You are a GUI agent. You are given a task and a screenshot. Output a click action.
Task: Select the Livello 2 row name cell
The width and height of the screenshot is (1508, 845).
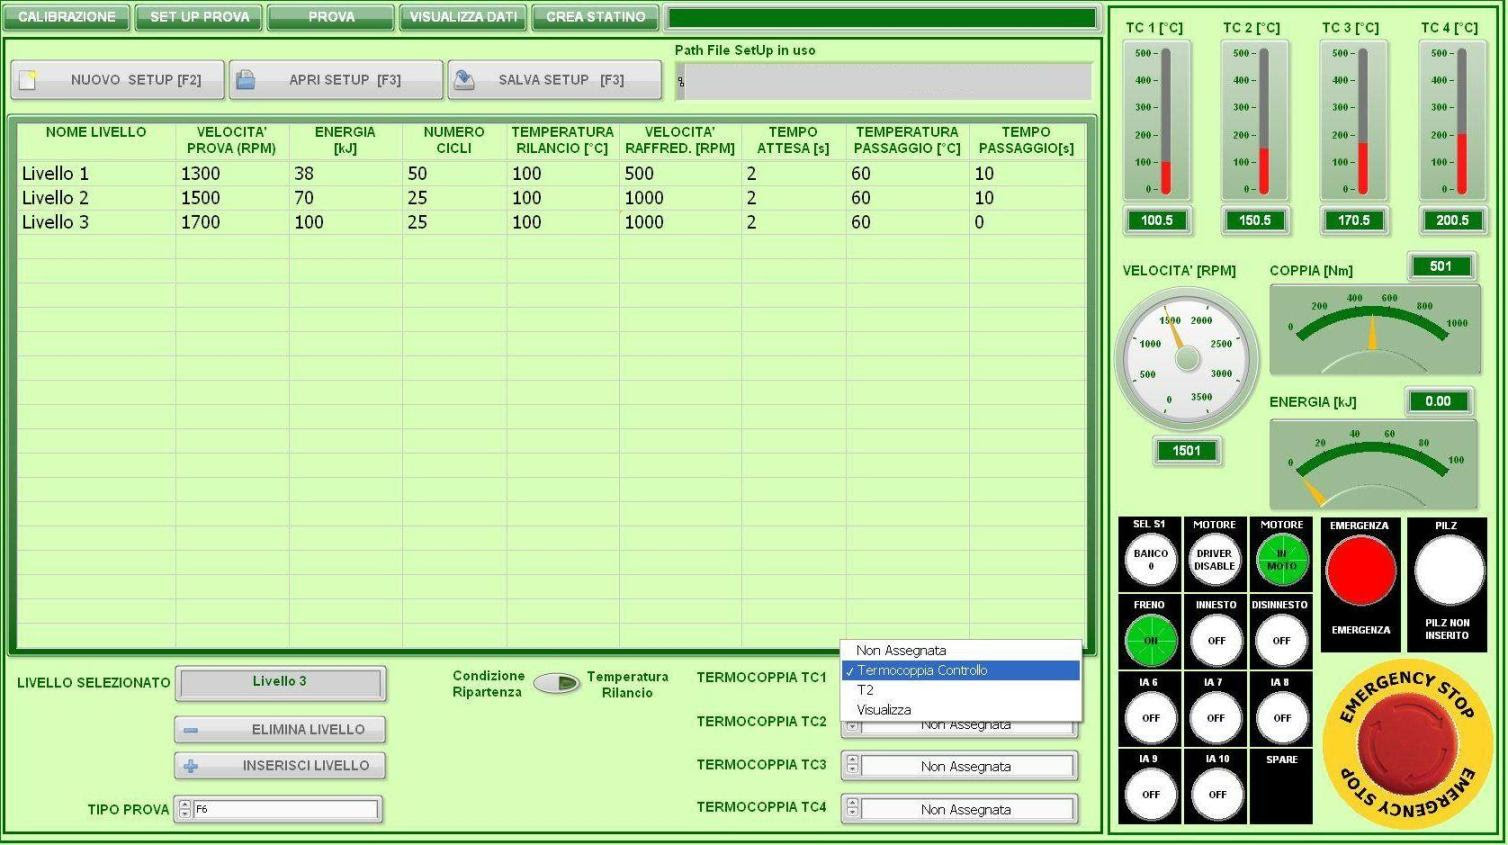click(97, 198)
